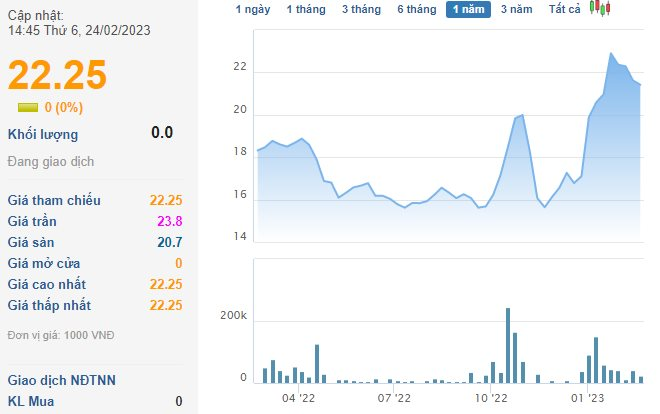Viewport: 660px width, 414px height.
Task: Select the 3 năm time range
Action: 516,9
